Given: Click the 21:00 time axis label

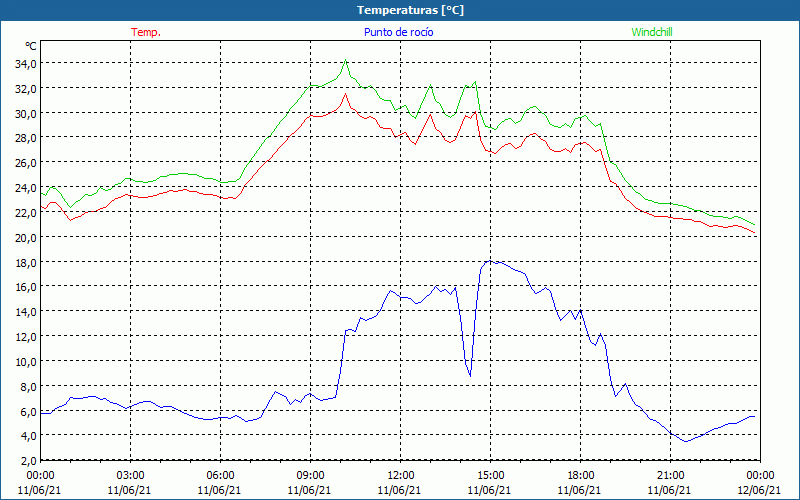Looking at the screenshot, I should [x=670, y=475].
